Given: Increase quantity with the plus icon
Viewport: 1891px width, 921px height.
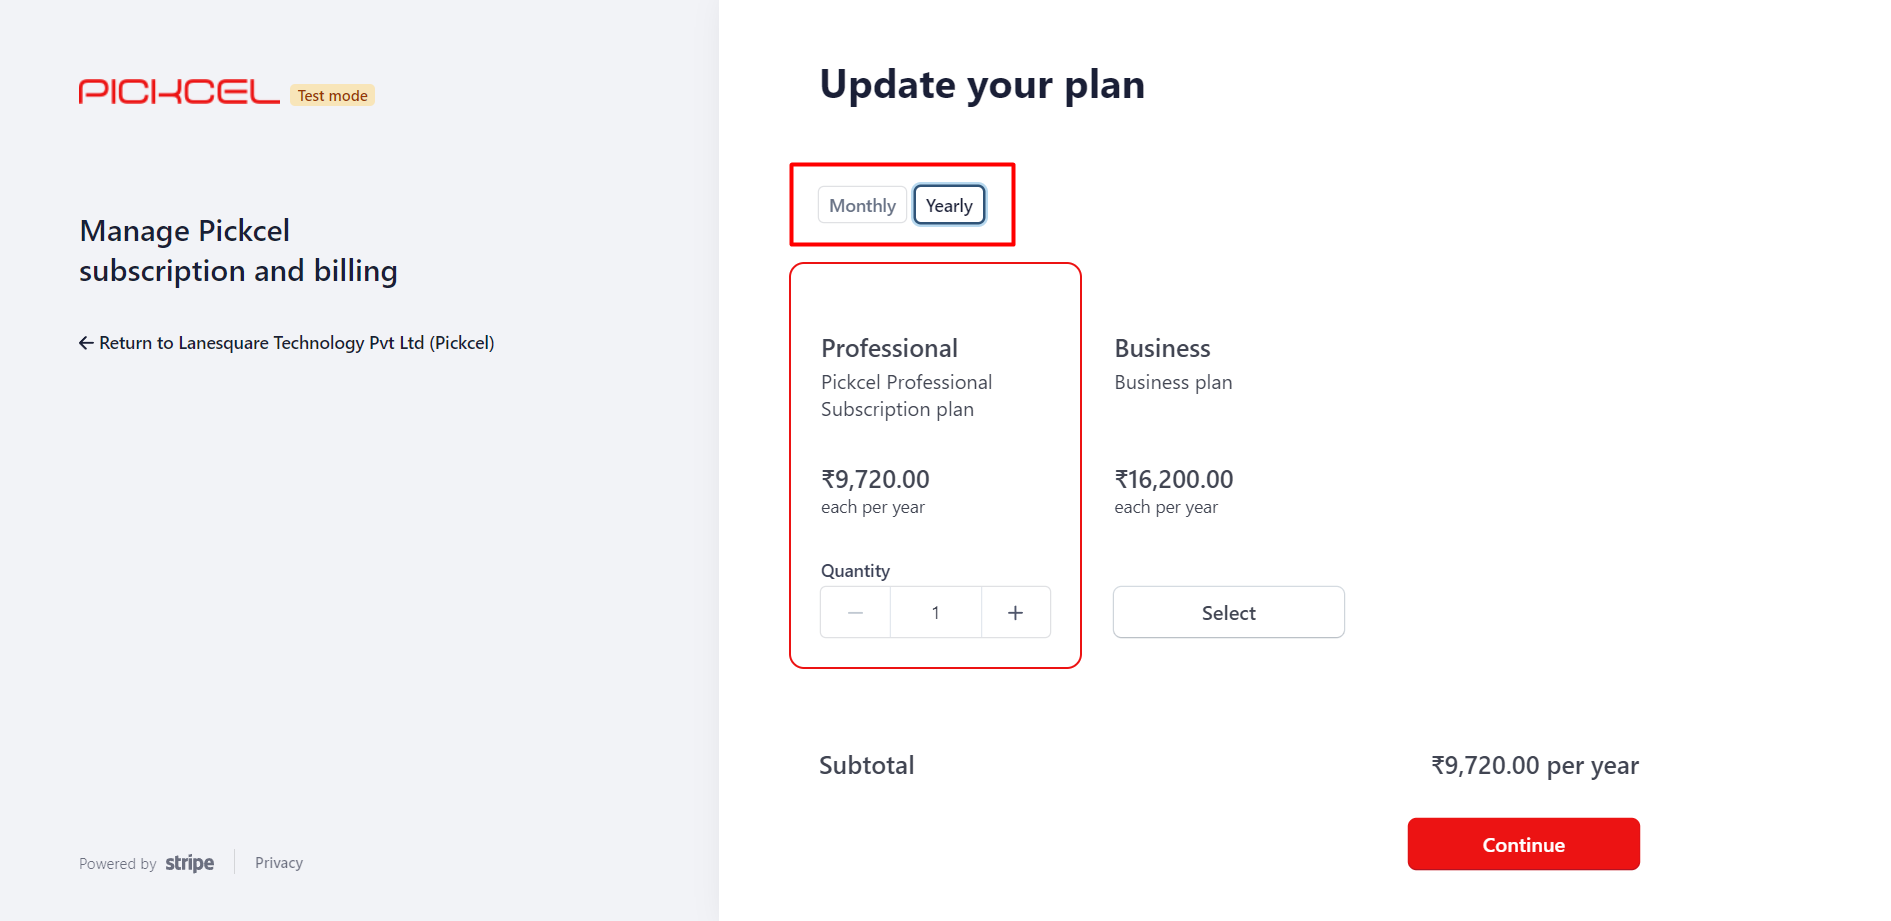Looking at the screenshot, I should click(1015, 612).
